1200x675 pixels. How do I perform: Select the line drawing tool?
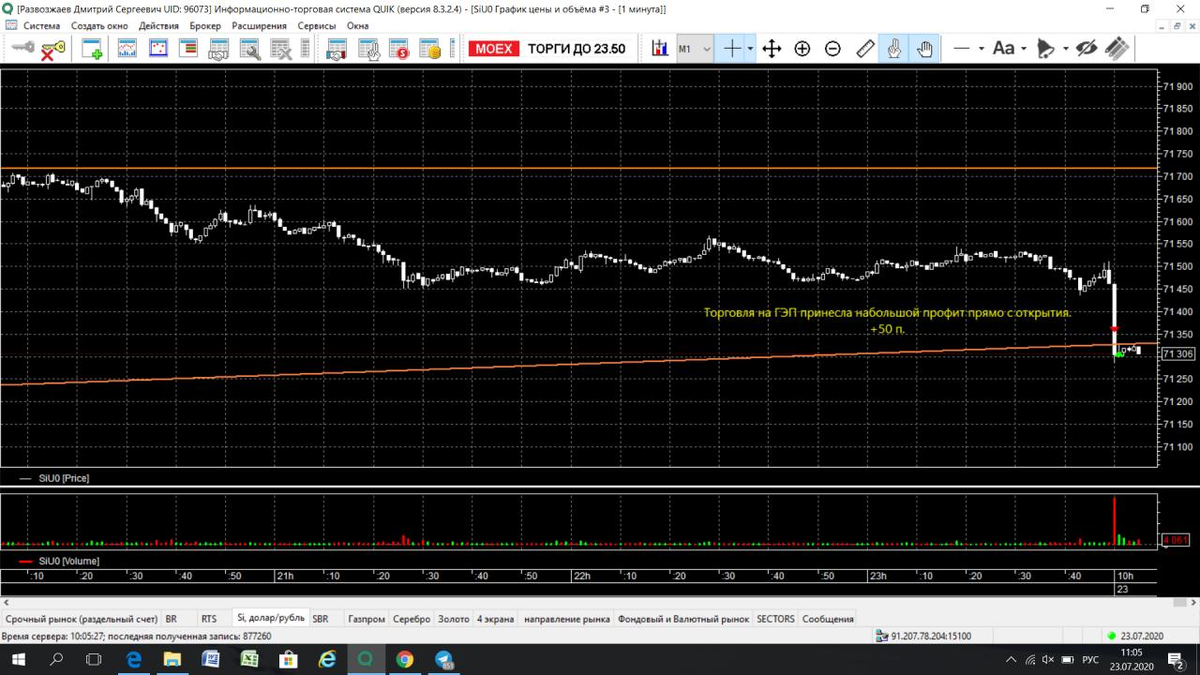tap(961, 48)
